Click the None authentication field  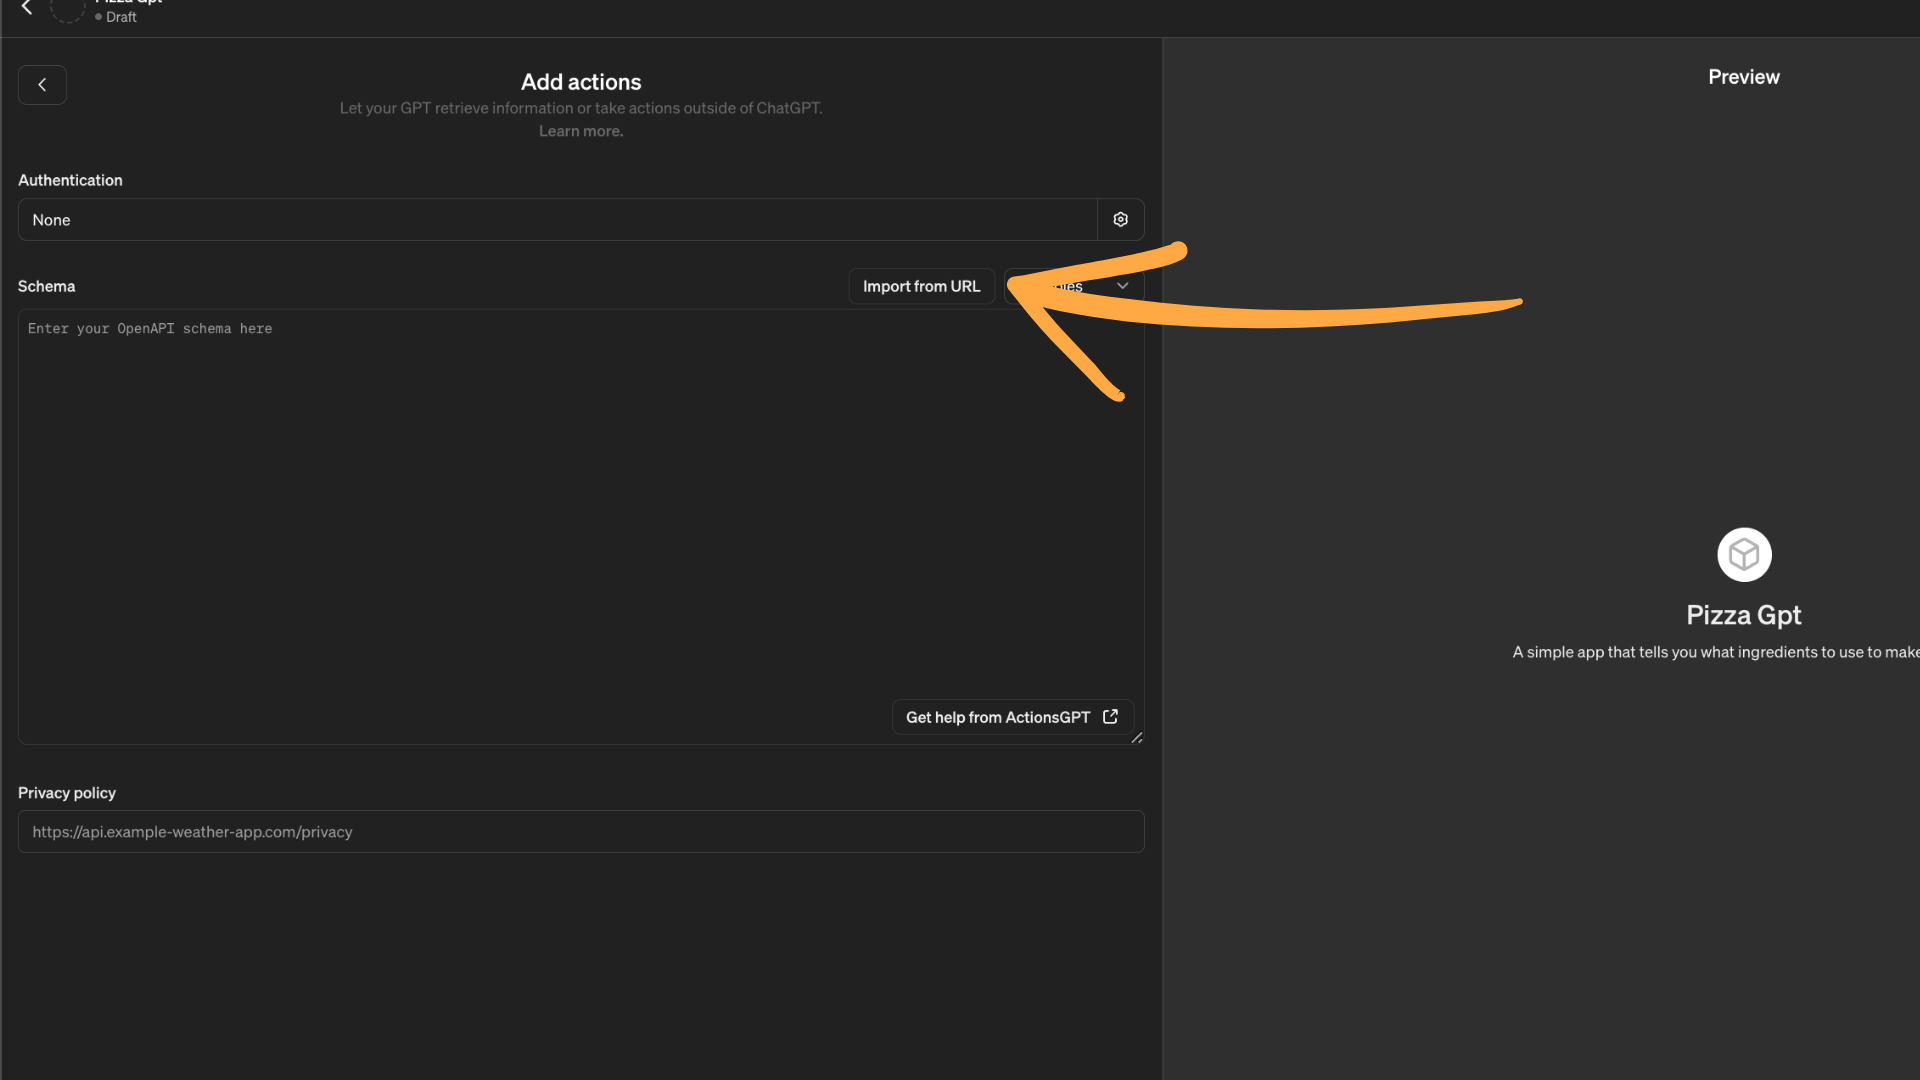pyautogui.click(x=557, y=219)
